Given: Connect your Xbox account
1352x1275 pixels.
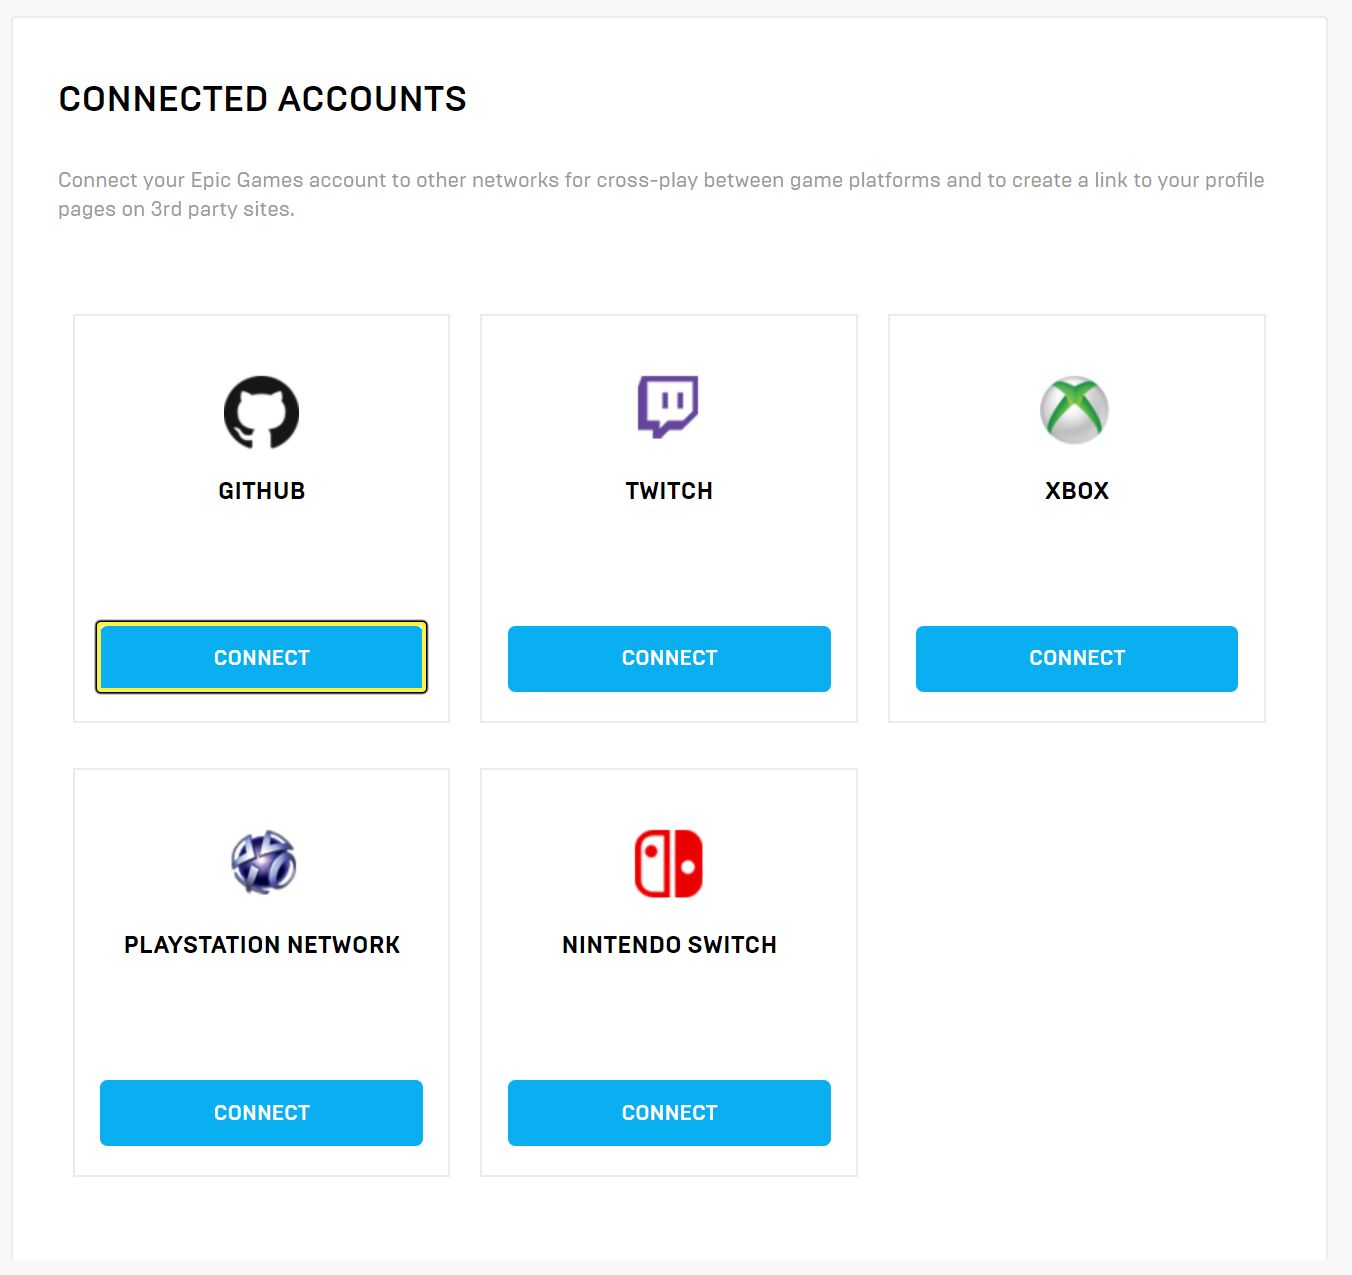Looking at the screenshot, I should 1076,658.
